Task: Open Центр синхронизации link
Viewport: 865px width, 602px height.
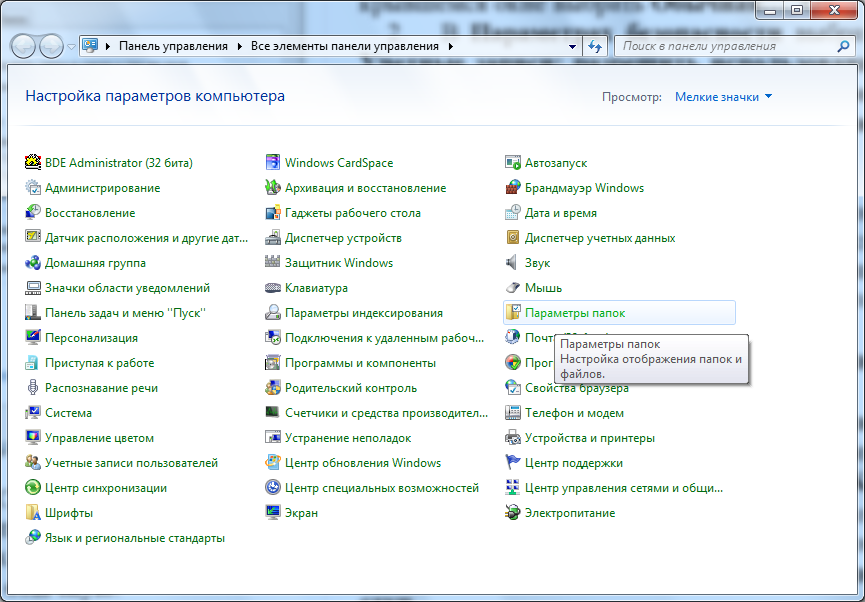Action: (x=106, y=488)
